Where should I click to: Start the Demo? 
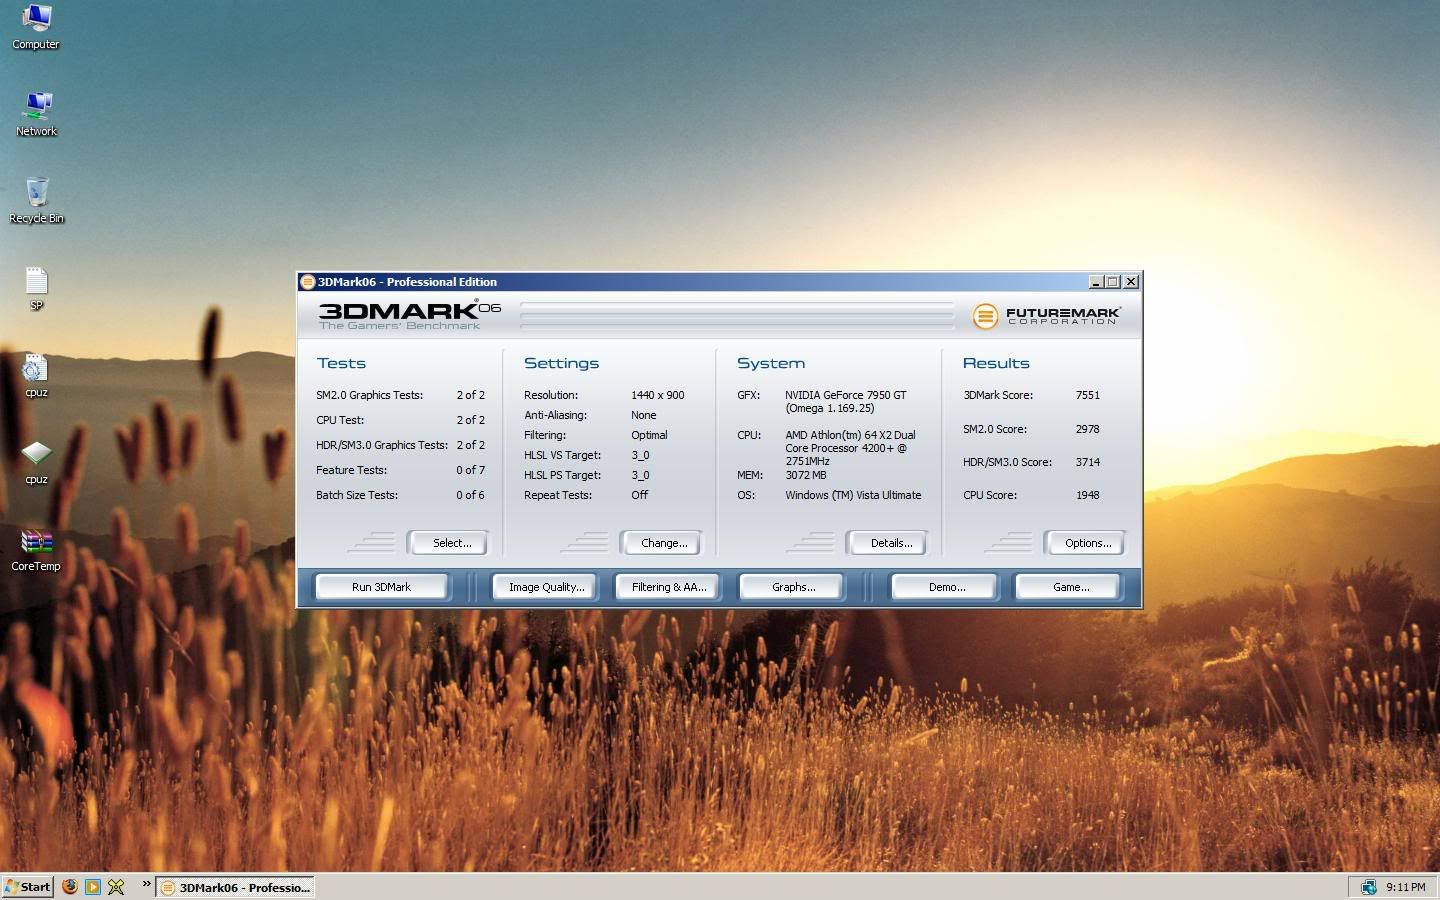(x=946, y=587)
